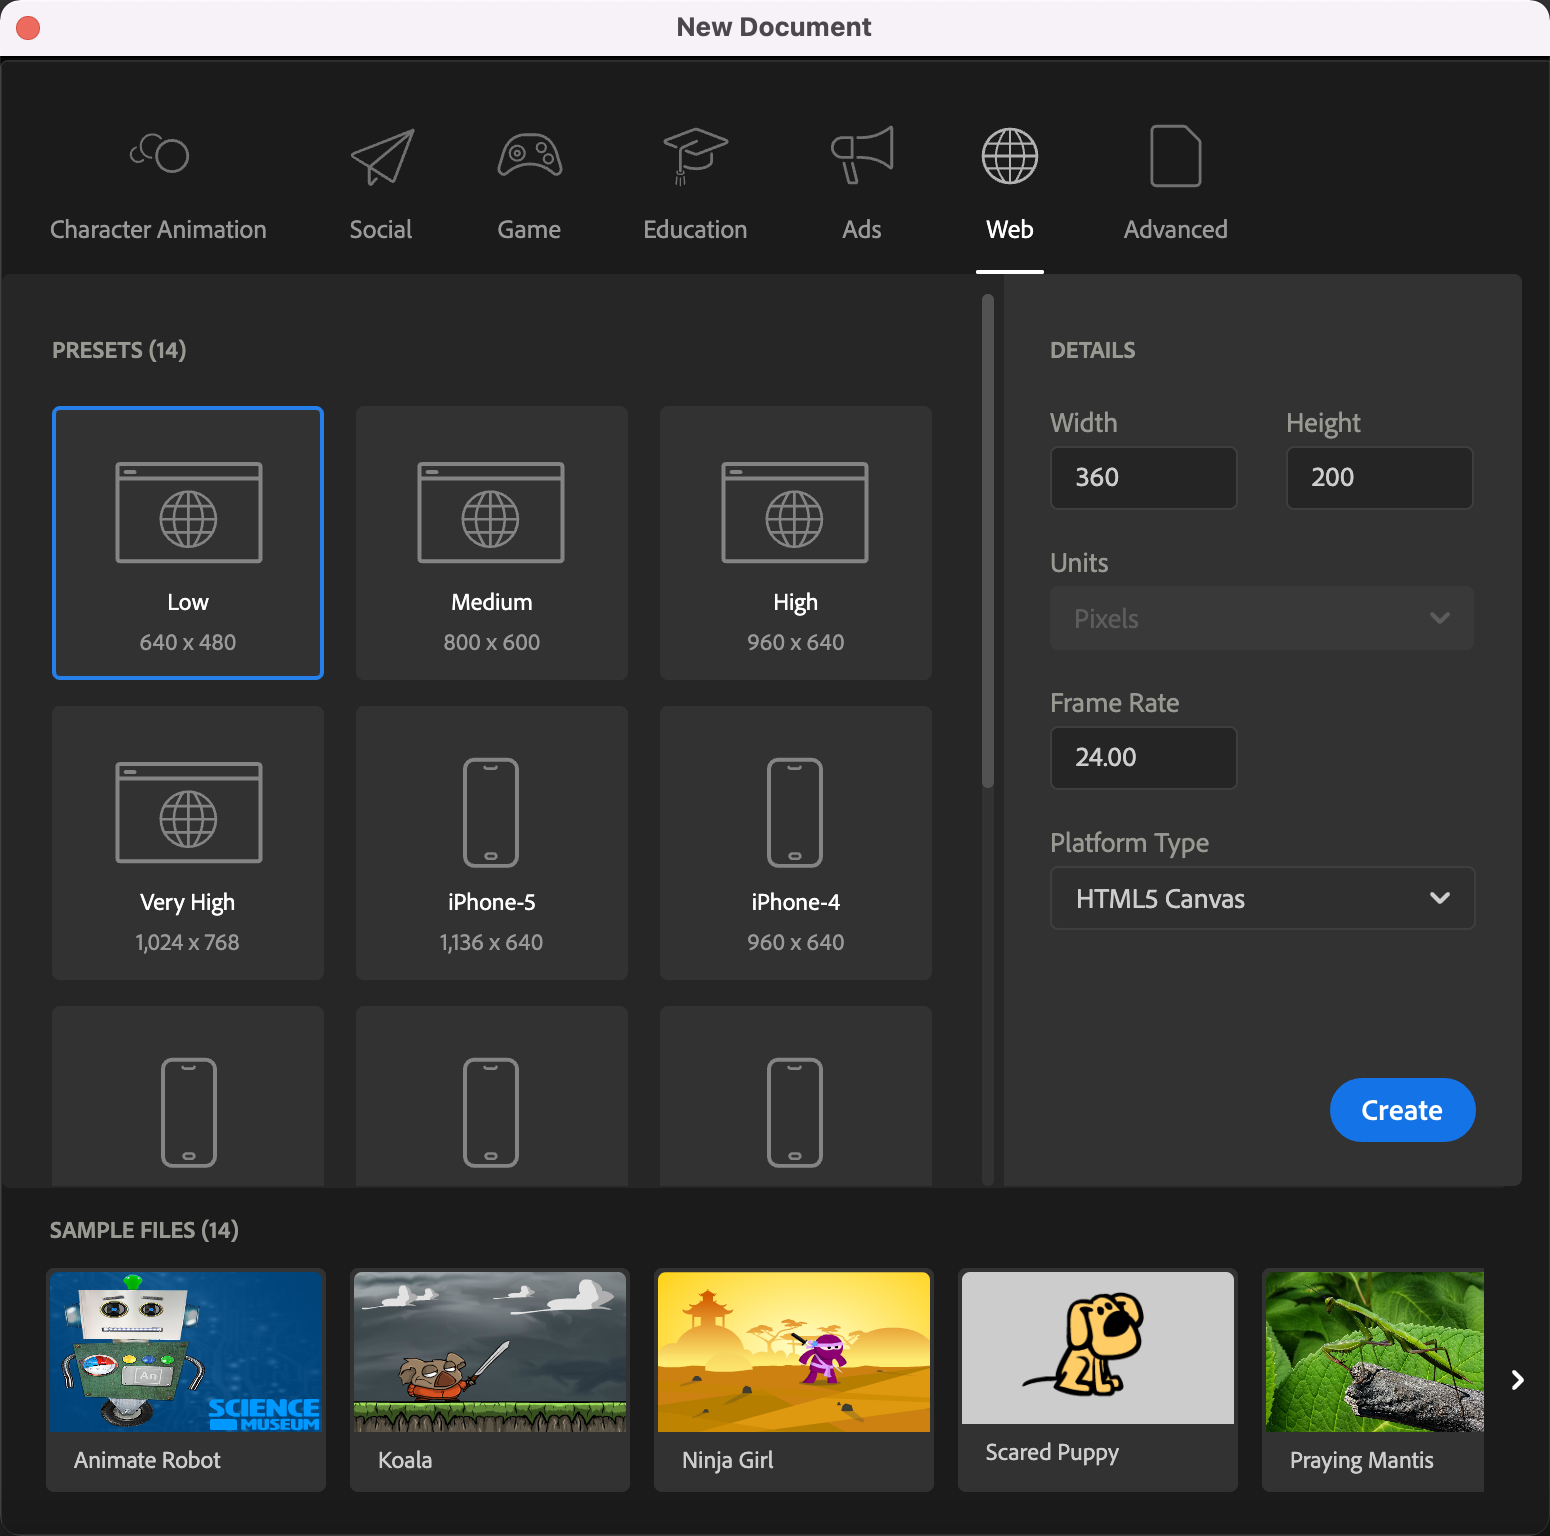Click the Width input field
The image size is (1550, 1536).
pos(1144,478)
